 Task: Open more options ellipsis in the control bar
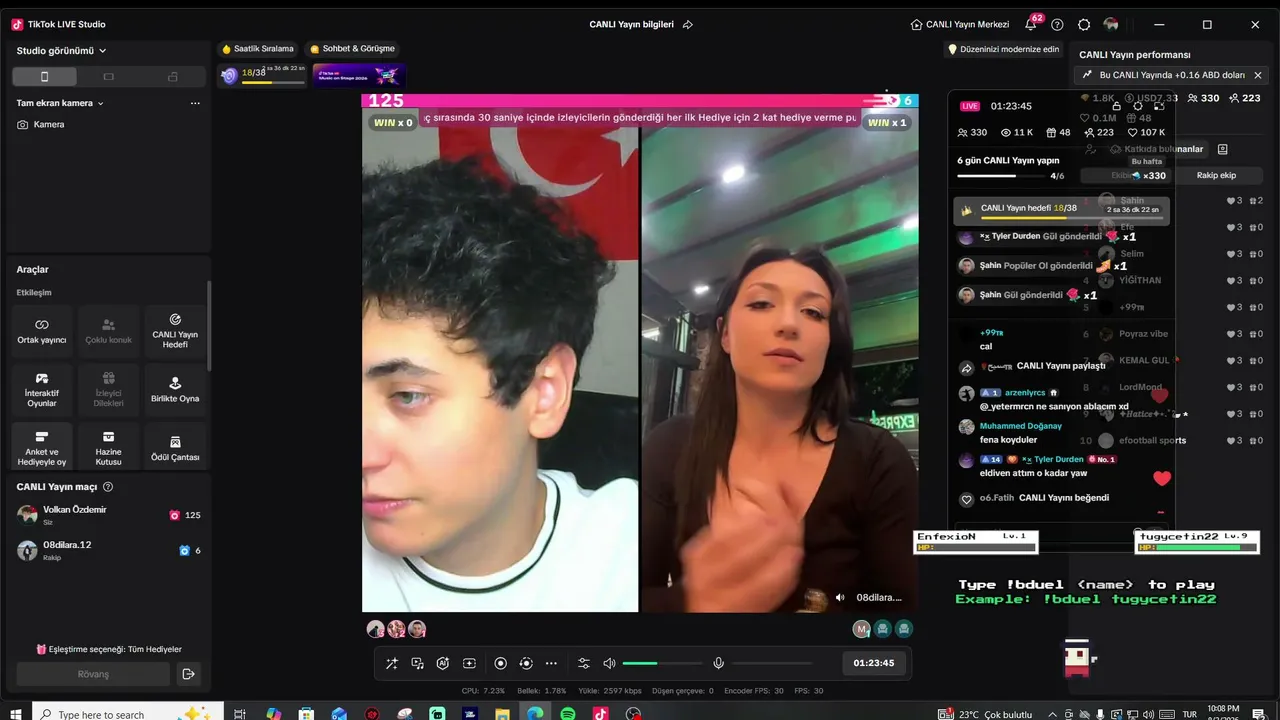click(552, 663)
